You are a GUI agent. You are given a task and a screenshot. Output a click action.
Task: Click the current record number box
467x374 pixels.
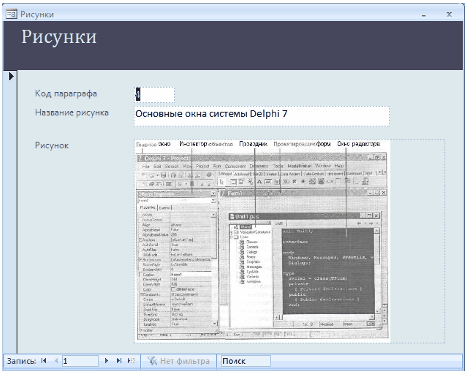80,361
